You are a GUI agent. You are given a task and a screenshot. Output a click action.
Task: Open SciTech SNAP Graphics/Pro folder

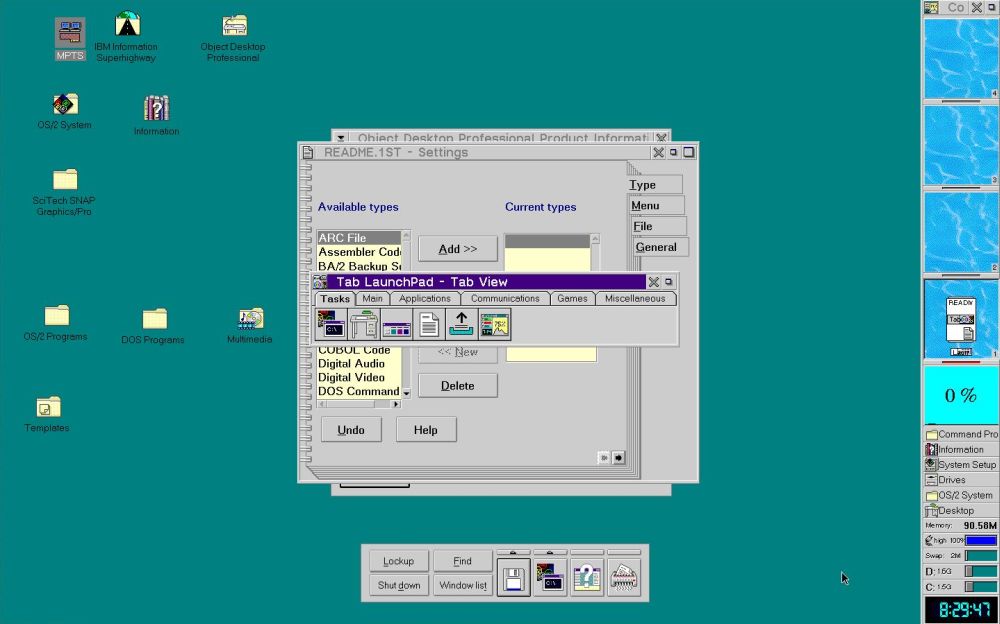coord(64,192)
